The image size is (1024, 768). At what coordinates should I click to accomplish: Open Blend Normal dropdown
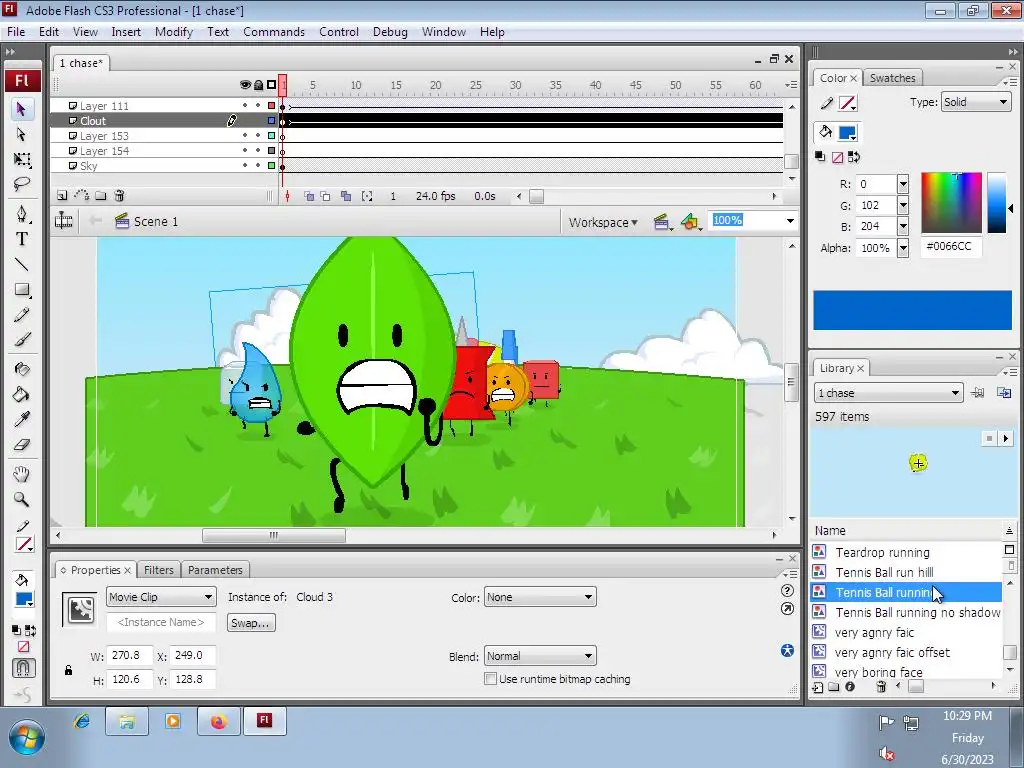coord(540,656)
